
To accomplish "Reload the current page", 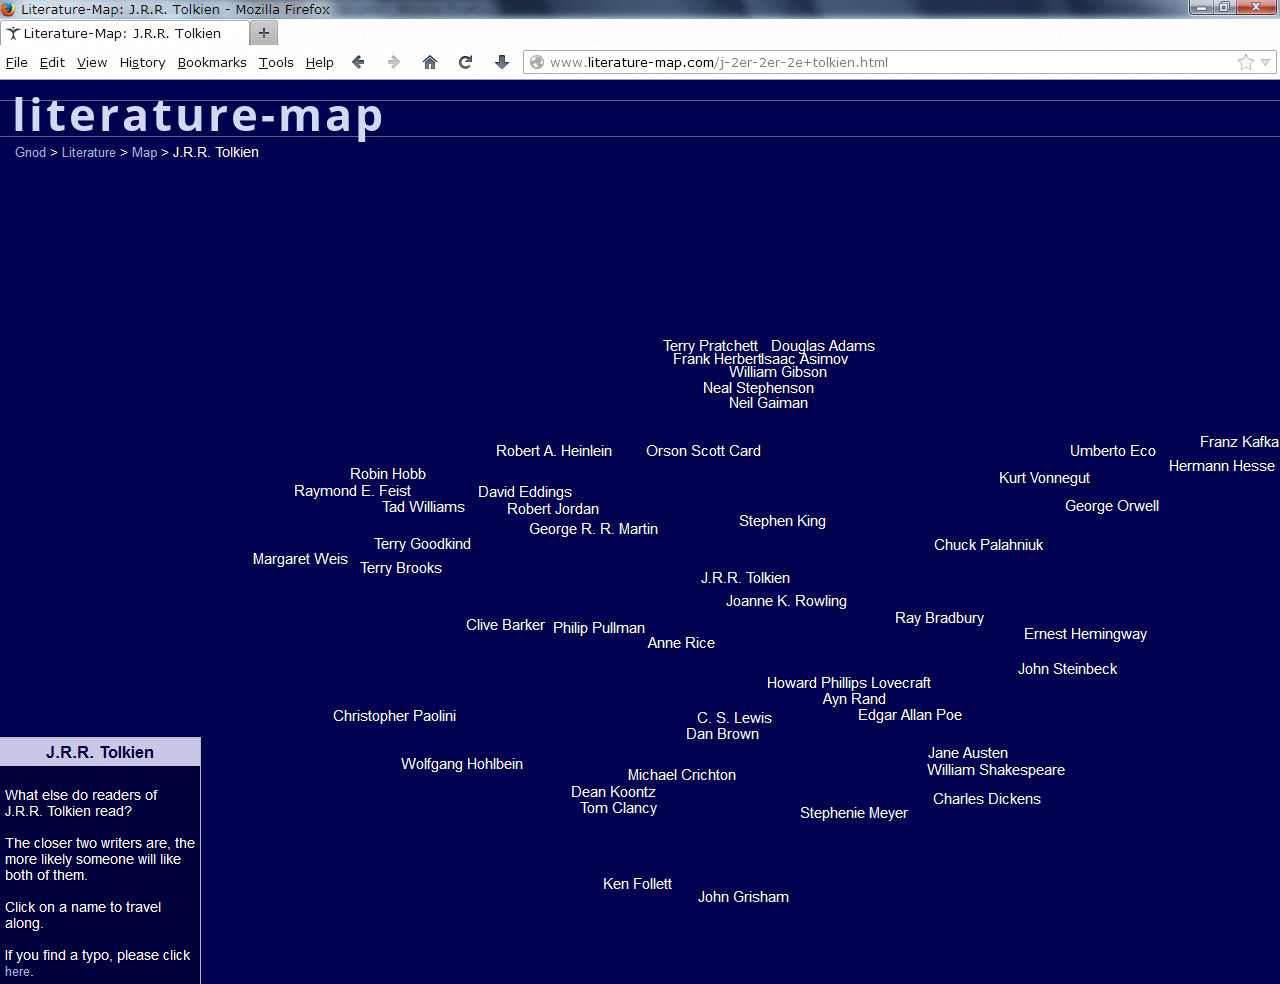I will [x=465, y=62].
